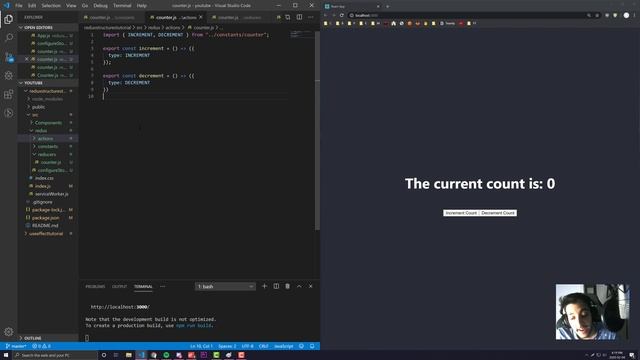Split the editor to the right
The width and height of the screenshot is (640, 360).
[x=299, y=17]
